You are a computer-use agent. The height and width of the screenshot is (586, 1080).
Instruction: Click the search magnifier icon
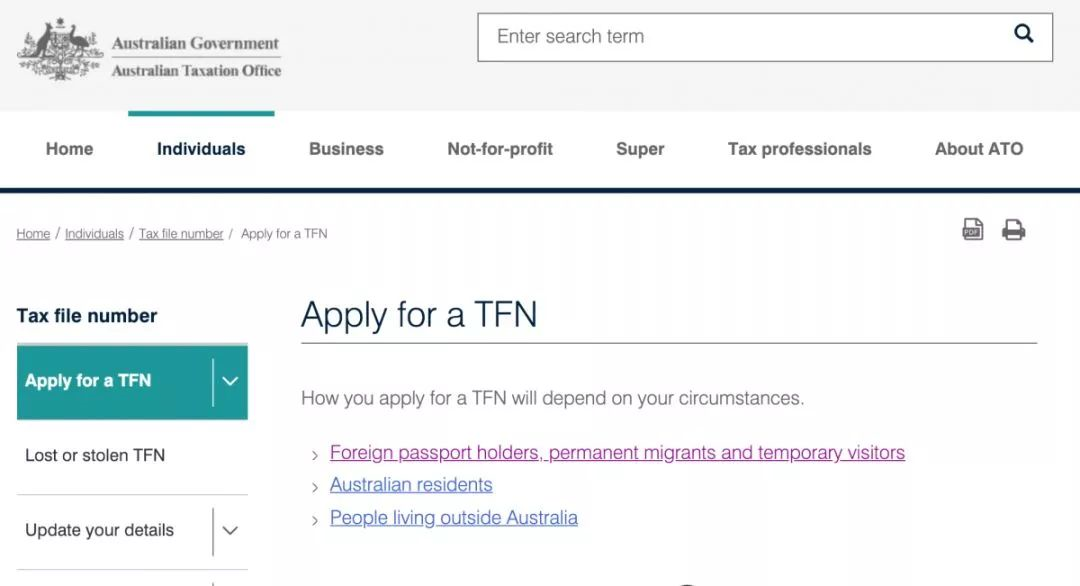(1023, 34)
